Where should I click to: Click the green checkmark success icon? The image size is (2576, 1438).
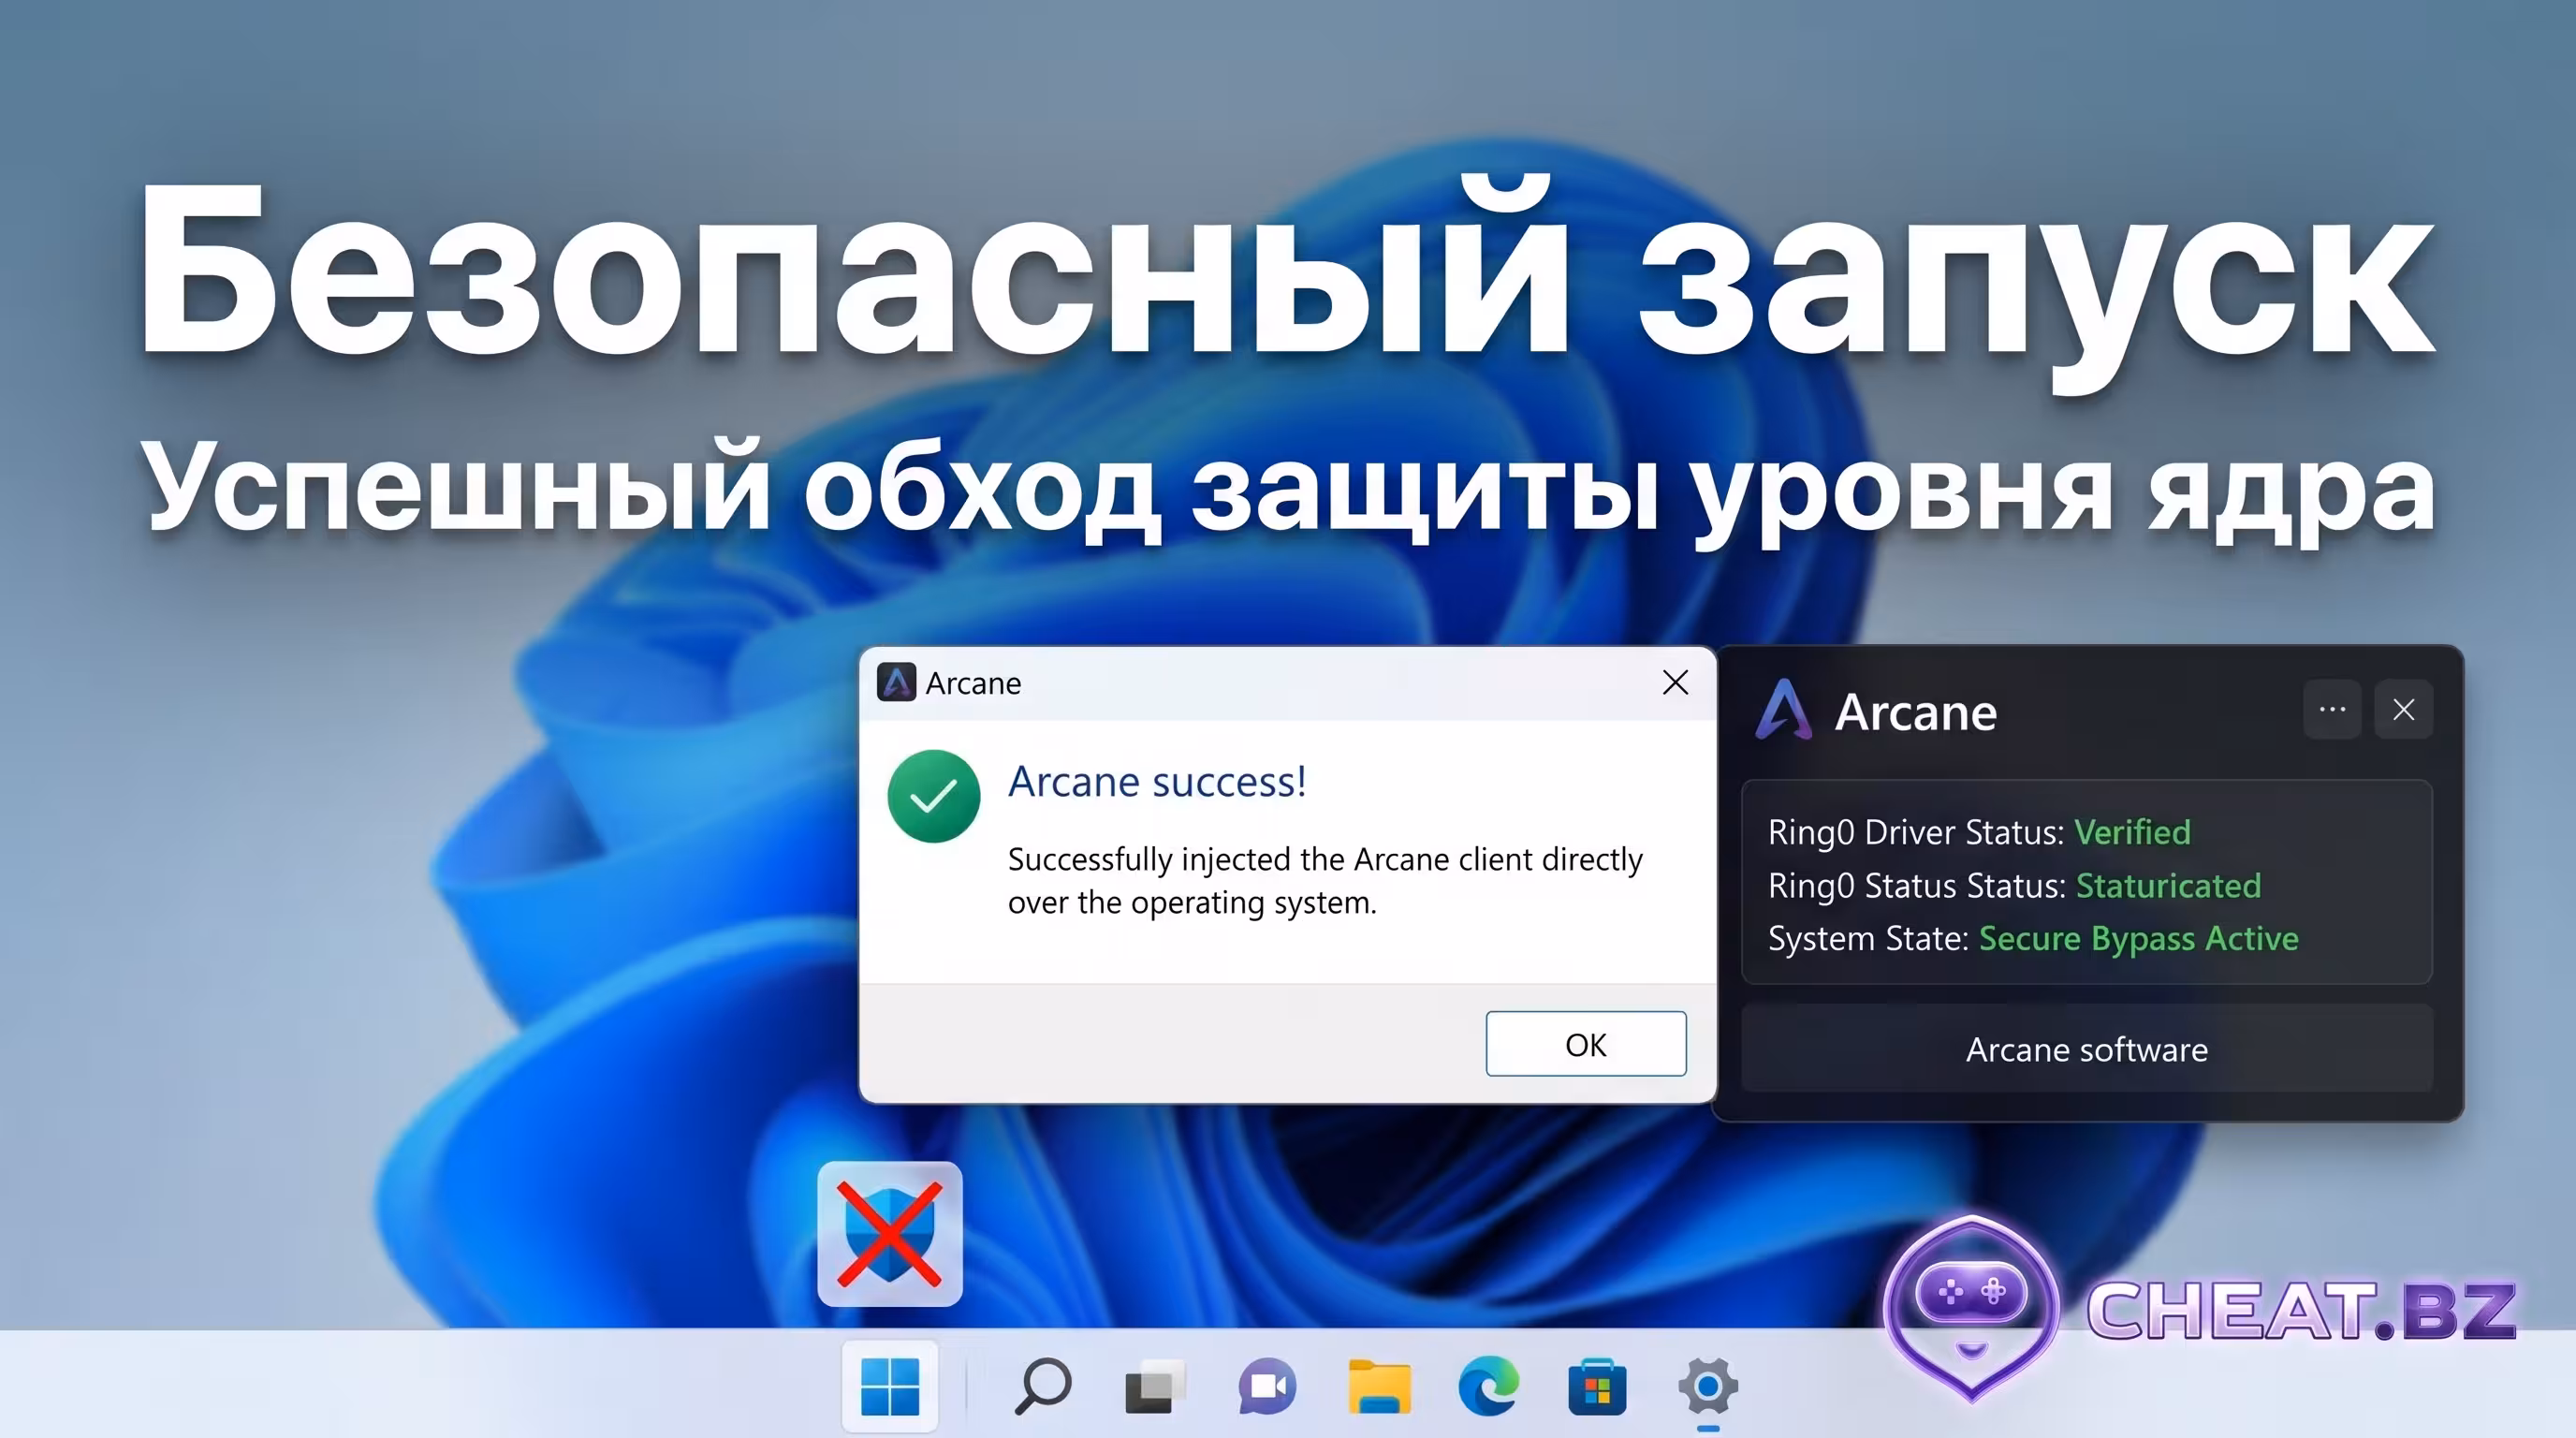(x=933, y=796)
